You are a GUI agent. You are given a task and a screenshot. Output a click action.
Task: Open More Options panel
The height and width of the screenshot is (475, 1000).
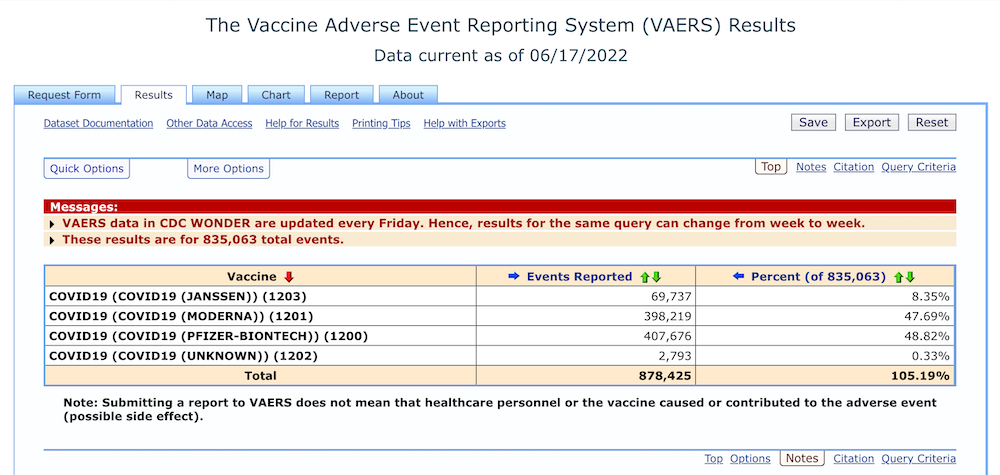point(228,168)
